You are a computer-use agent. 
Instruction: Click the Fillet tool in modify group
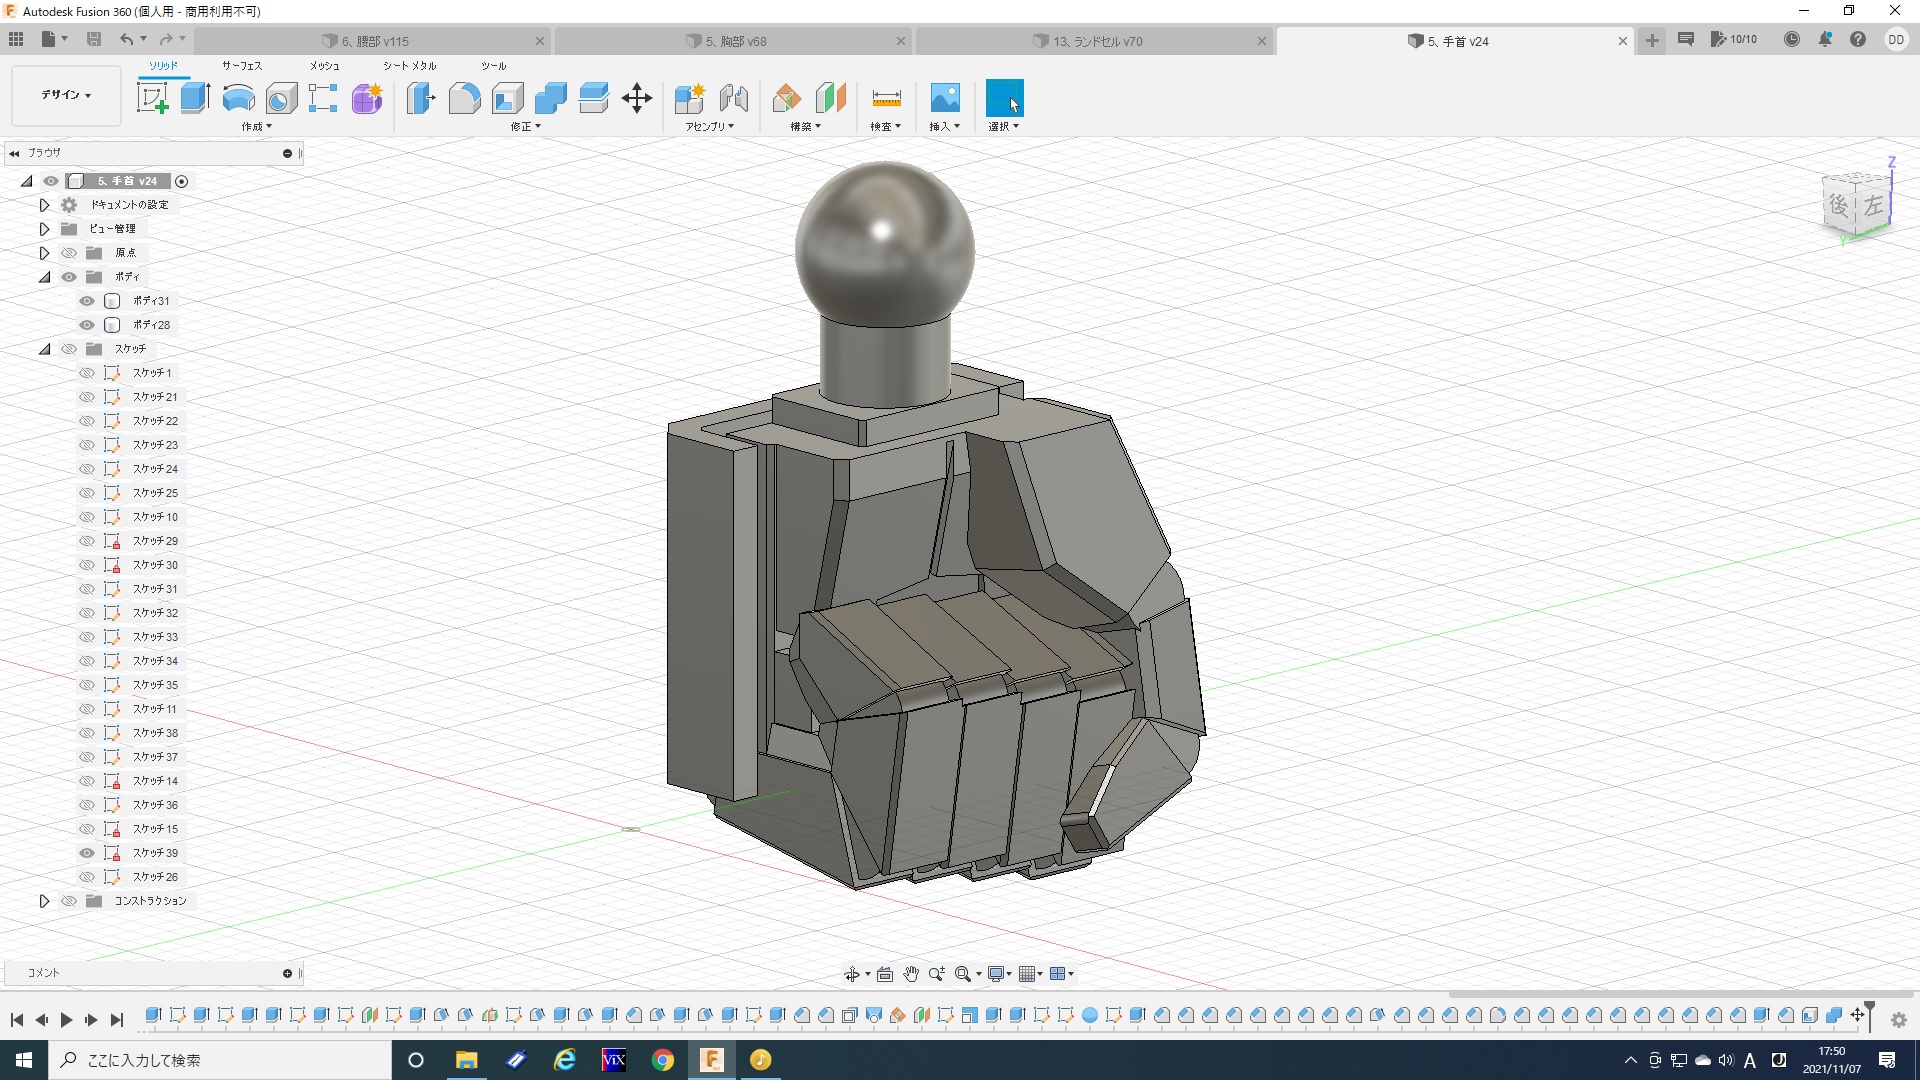click(x=464, y=98)
